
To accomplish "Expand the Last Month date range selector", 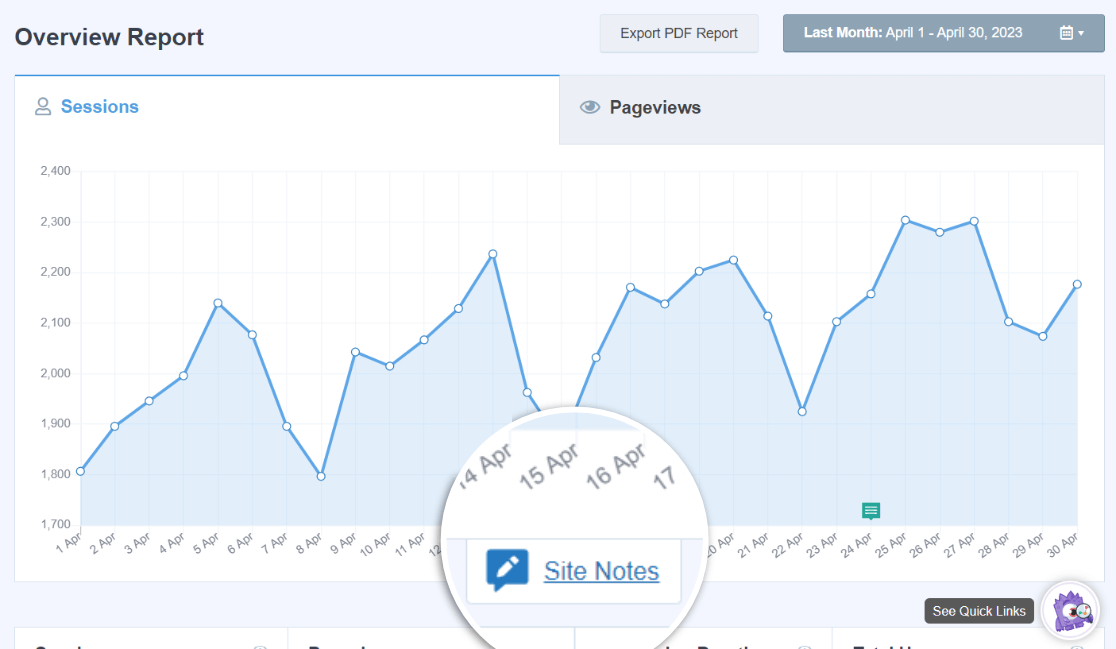I will coord(943,32).
